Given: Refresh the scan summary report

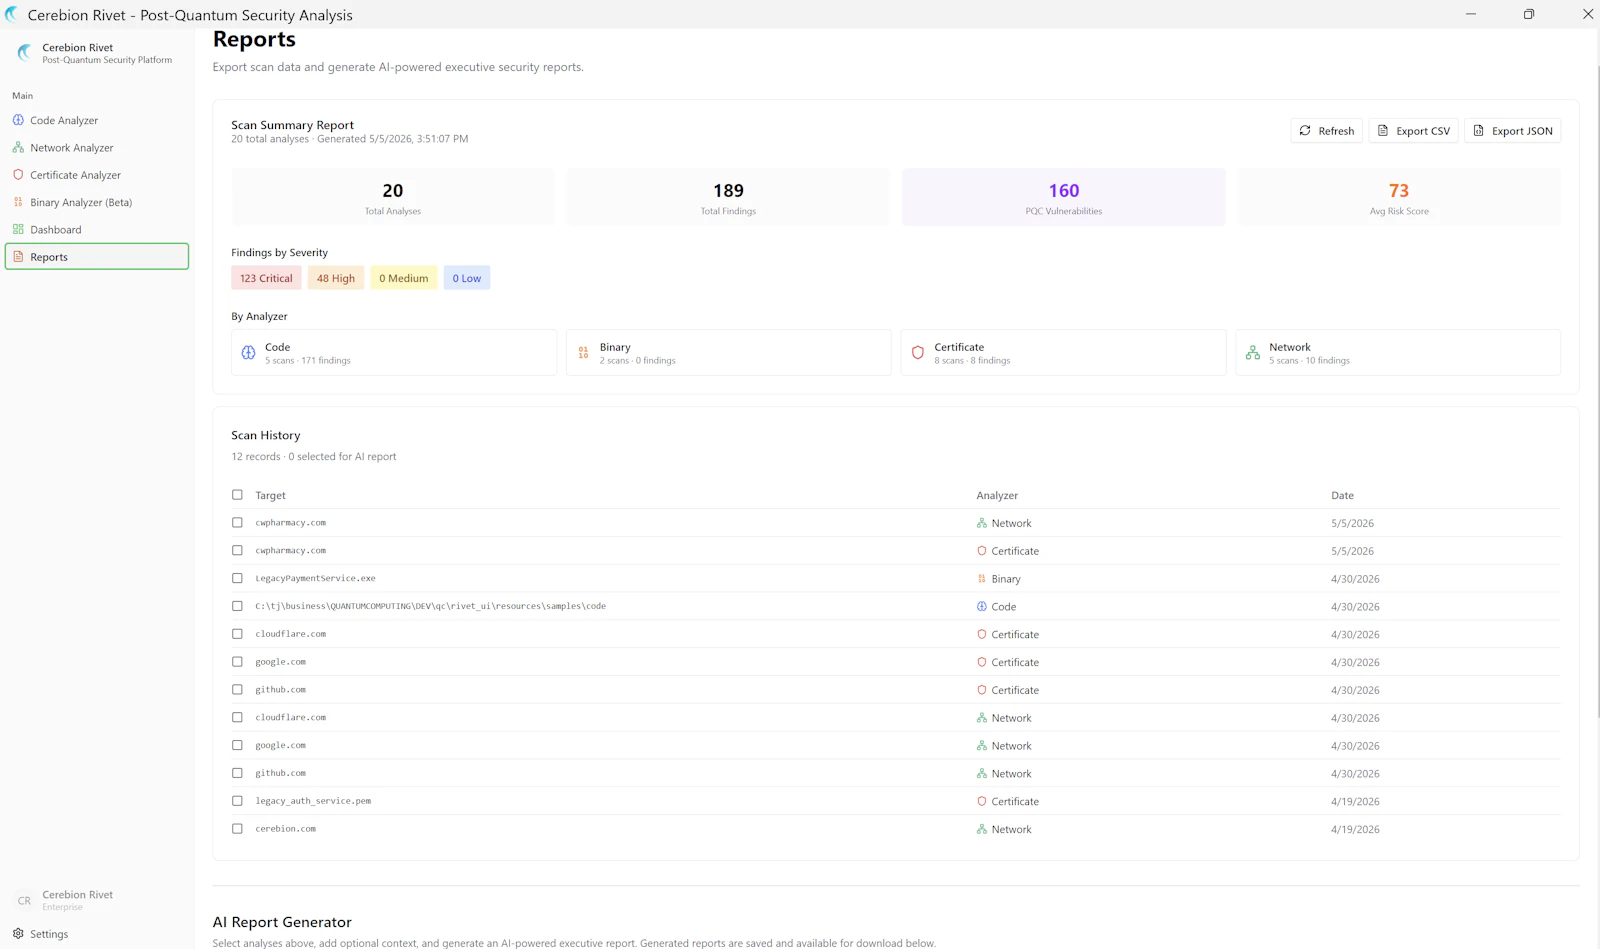Looking at the screenshot, I should click(x=1327, y=131).
